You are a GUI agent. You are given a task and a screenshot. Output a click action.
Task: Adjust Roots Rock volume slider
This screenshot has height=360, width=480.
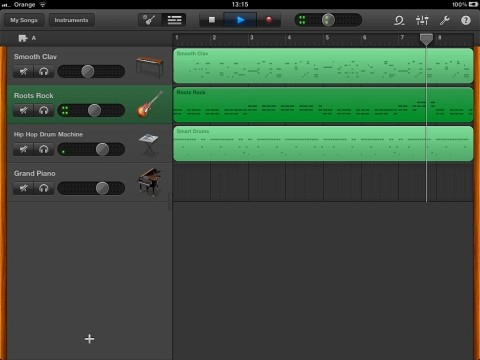94,110
